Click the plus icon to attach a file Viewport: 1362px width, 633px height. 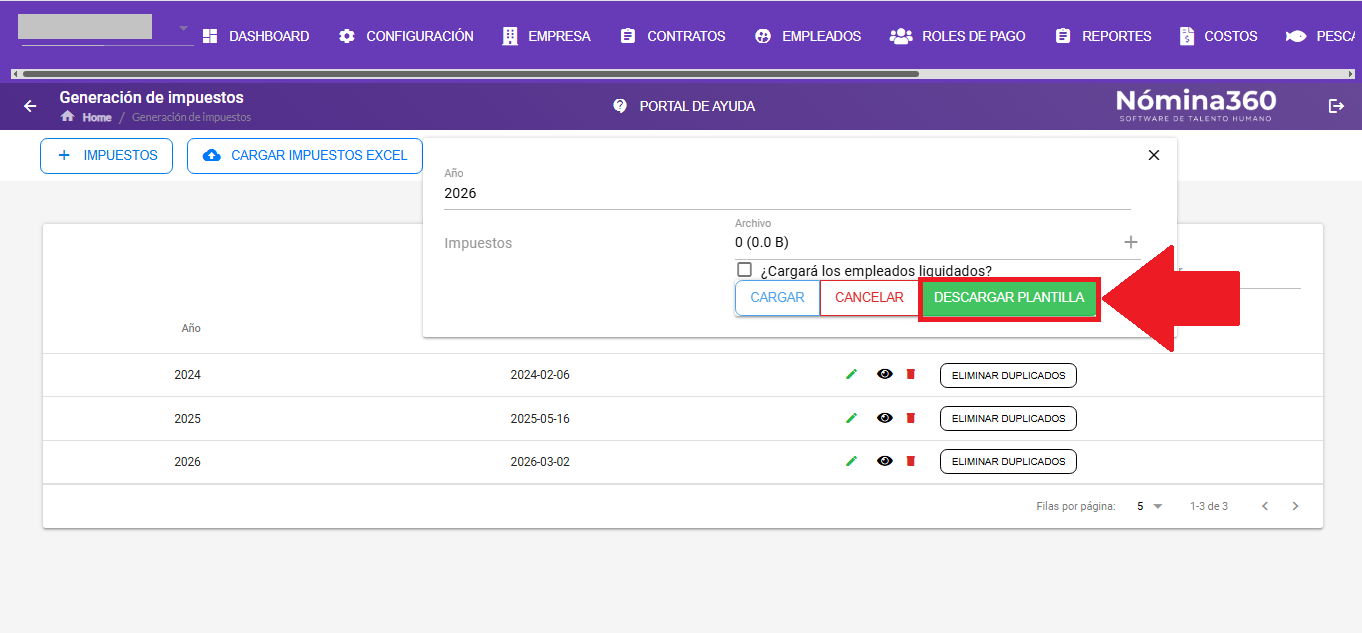pos(1131,242)
